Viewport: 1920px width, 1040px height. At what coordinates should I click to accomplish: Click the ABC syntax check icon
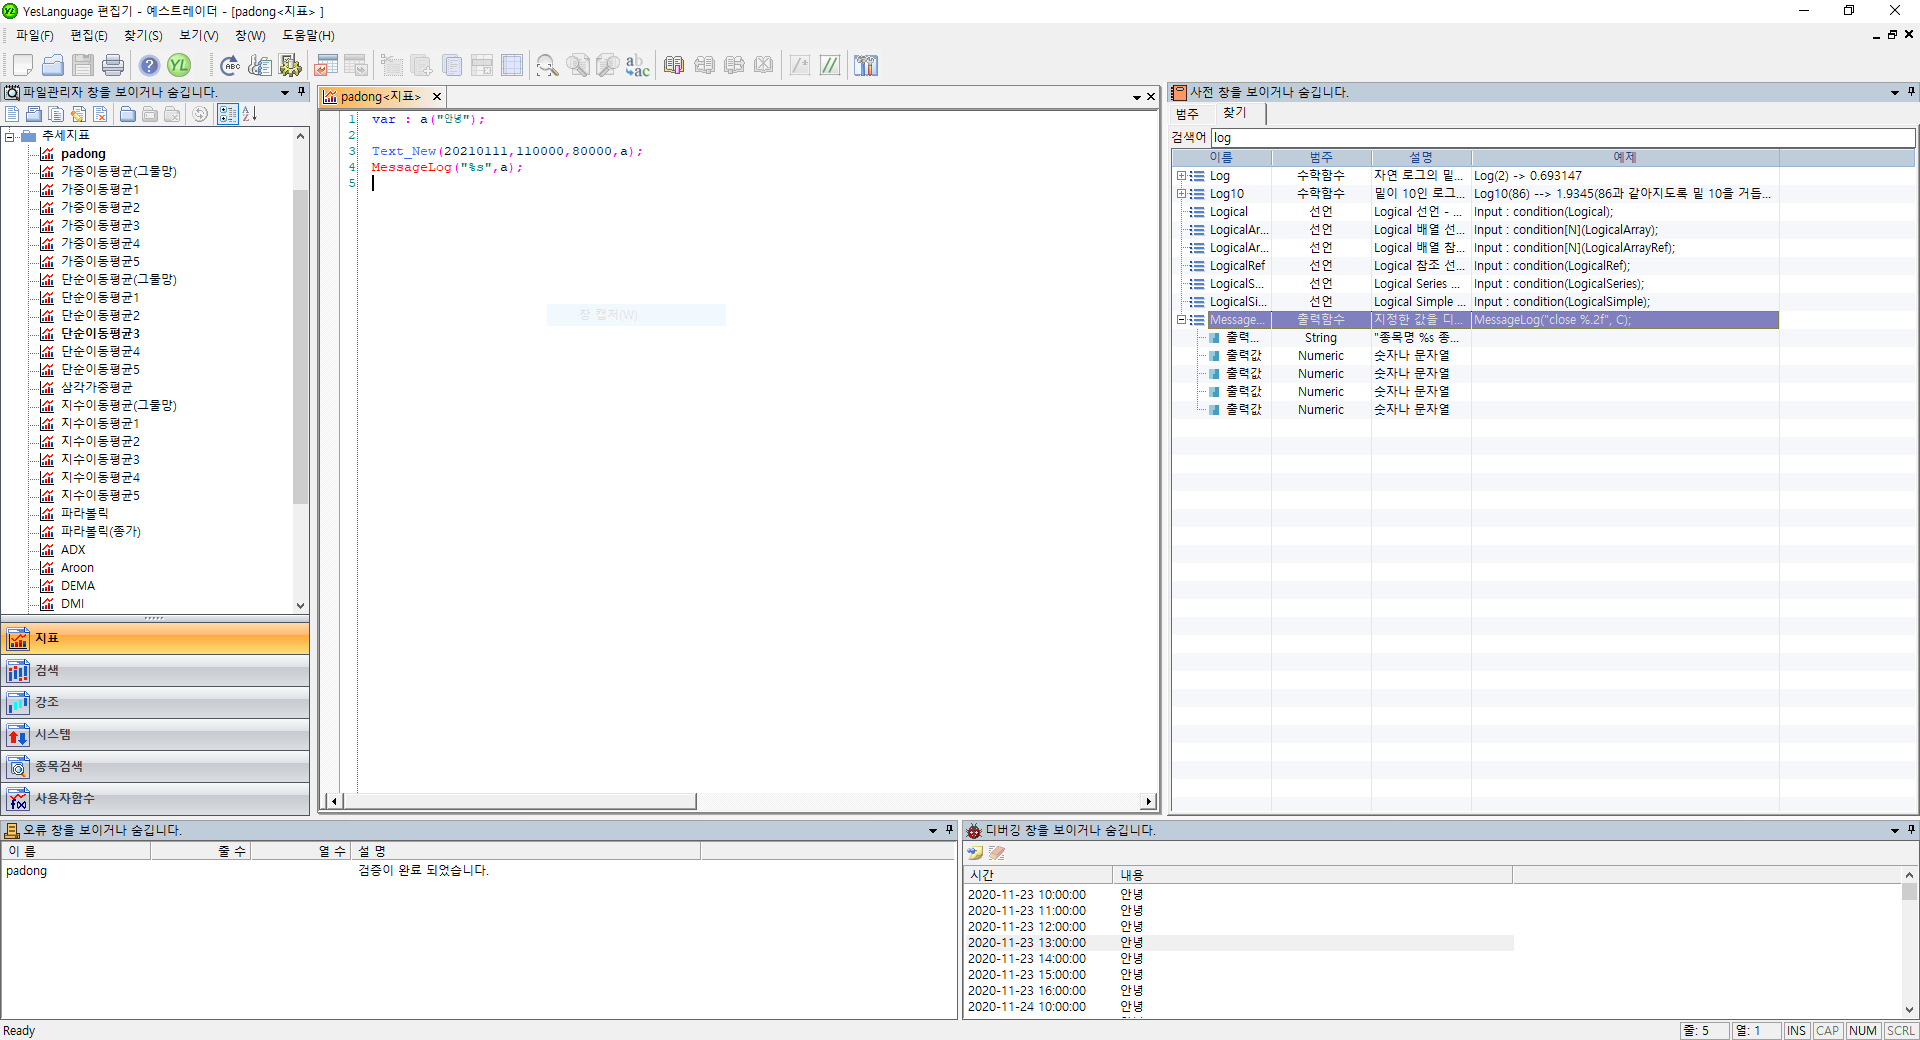[x=230, y=66]
